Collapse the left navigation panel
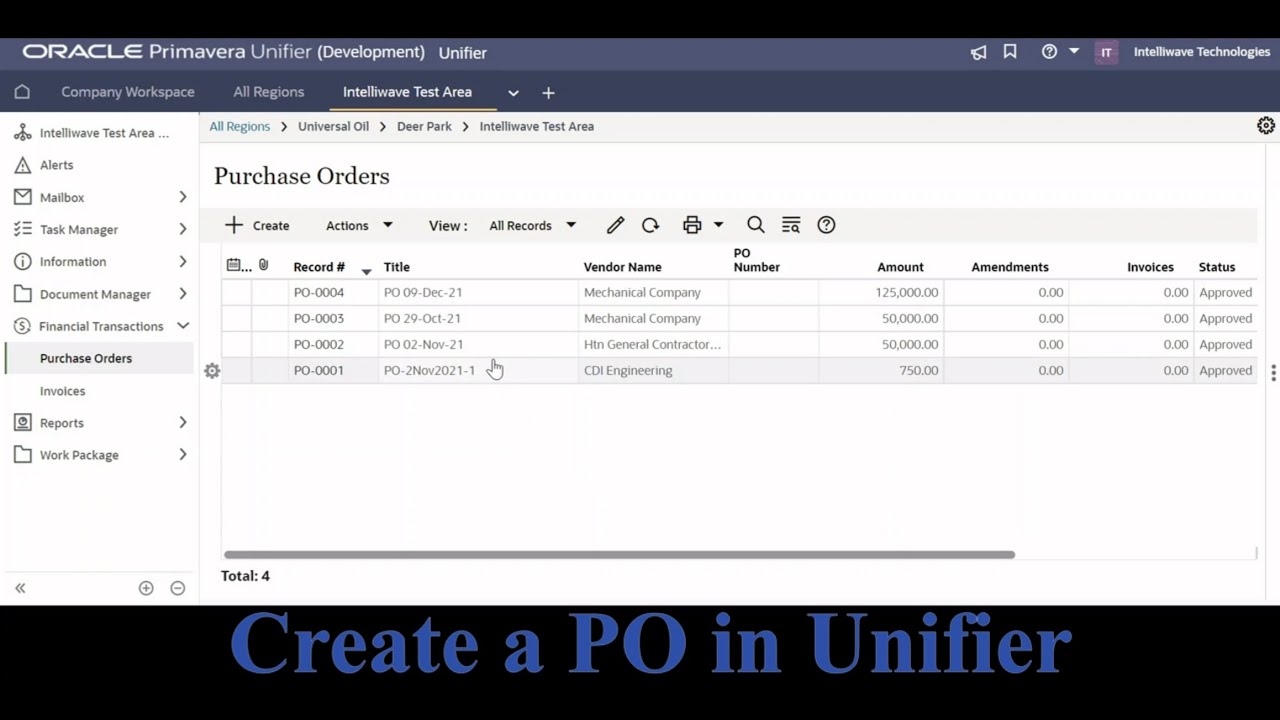This screenshot has height=720, width=1280. (x=20, y=588)
